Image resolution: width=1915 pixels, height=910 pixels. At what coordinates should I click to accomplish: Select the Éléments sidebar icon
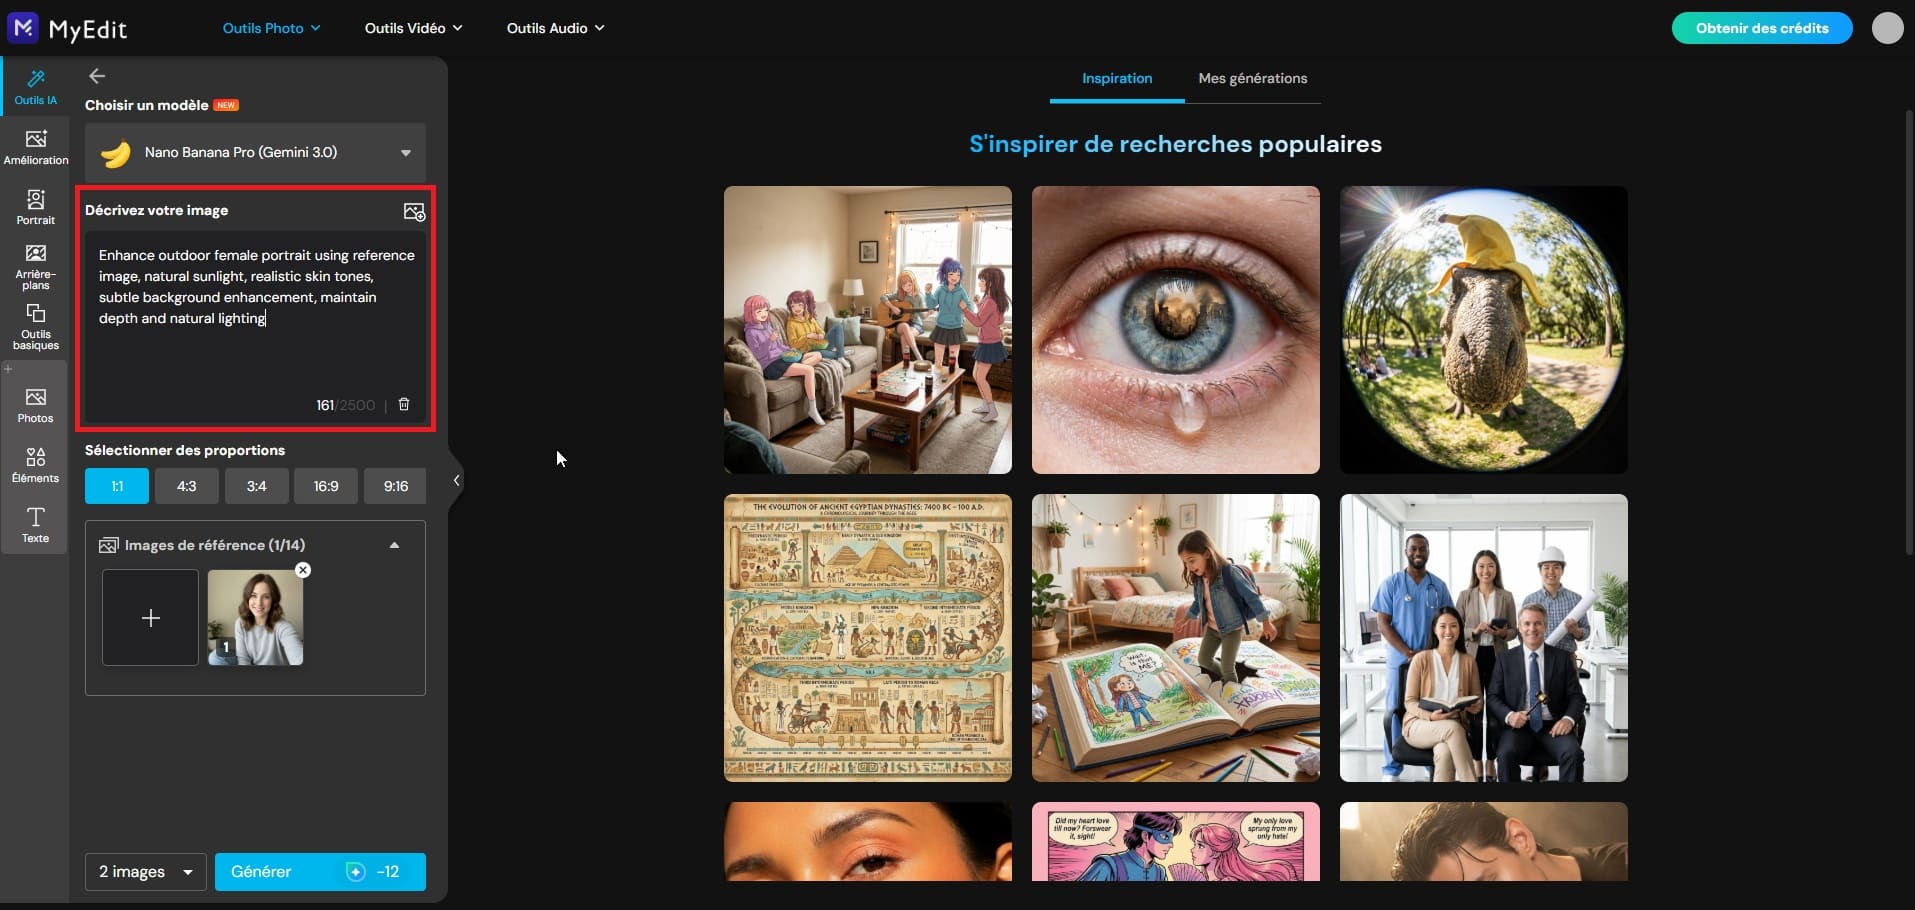tap(35, 466)
